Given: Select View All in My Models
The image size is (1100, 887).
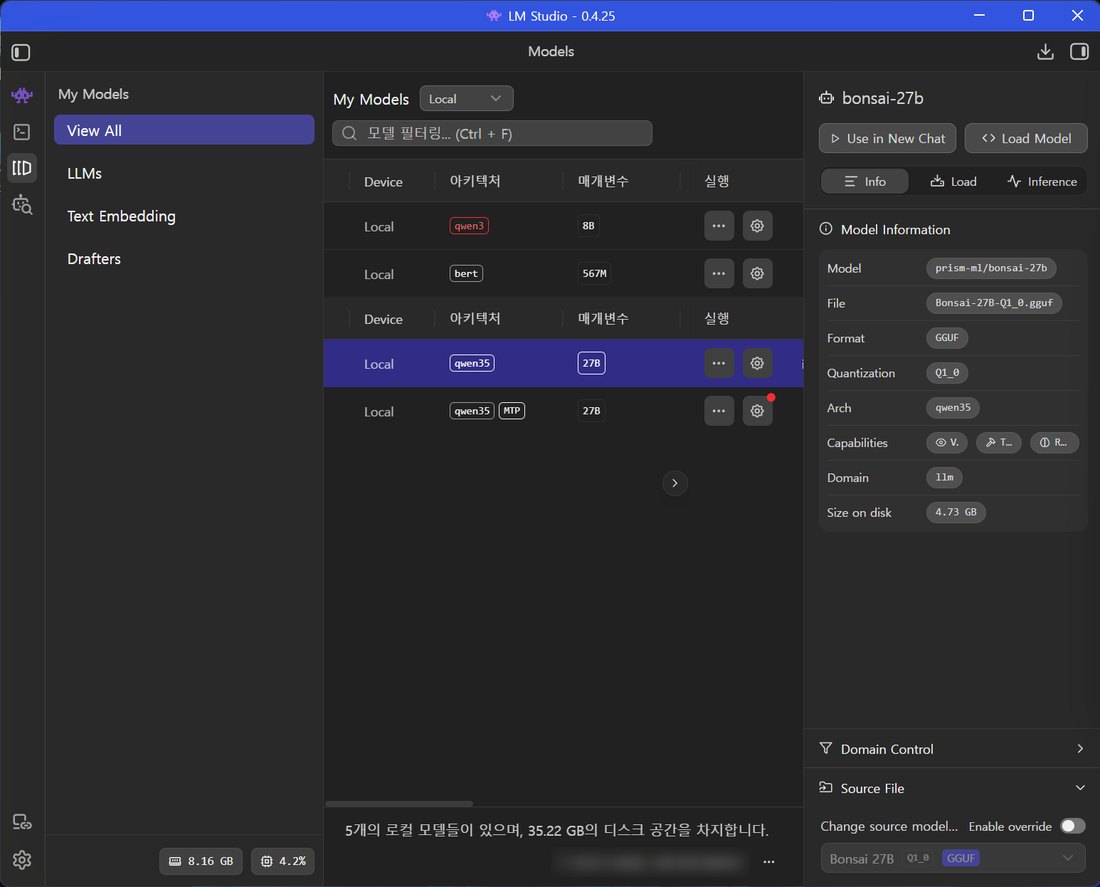Looking at the screenshot, I should point(184,131).
